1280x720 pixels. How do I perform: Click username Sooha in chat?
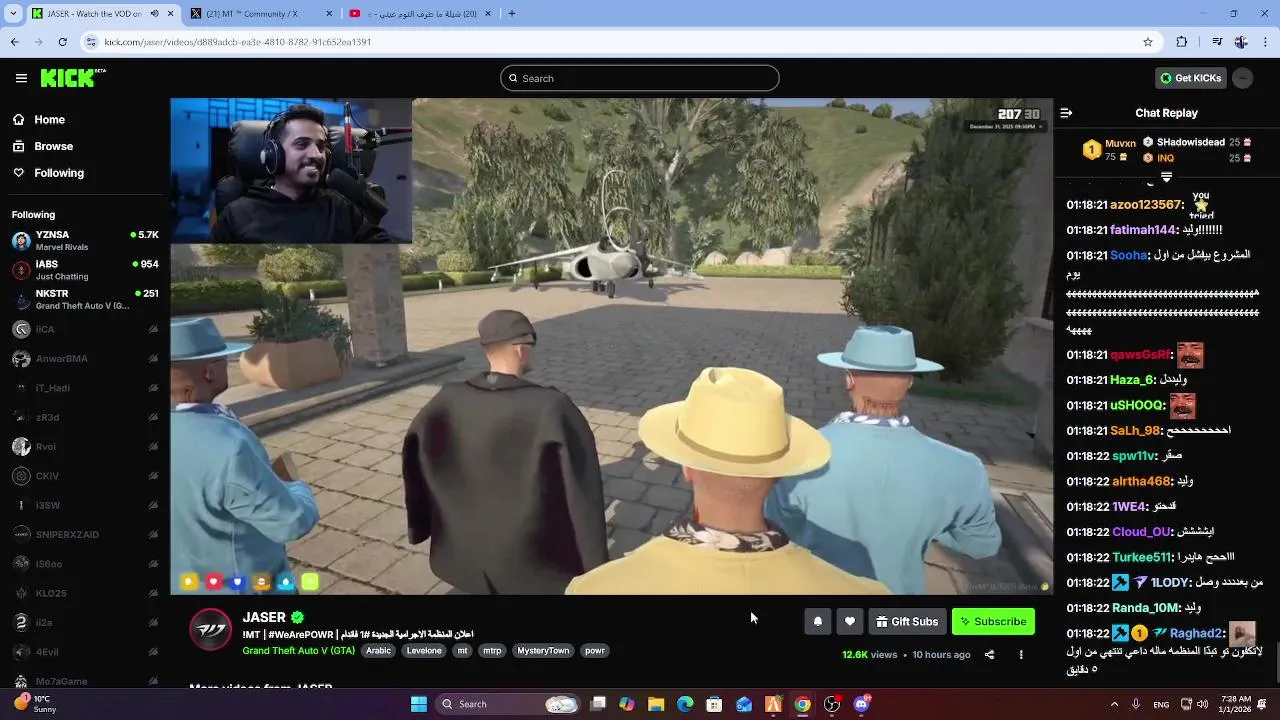click(x=1128, y=255)
